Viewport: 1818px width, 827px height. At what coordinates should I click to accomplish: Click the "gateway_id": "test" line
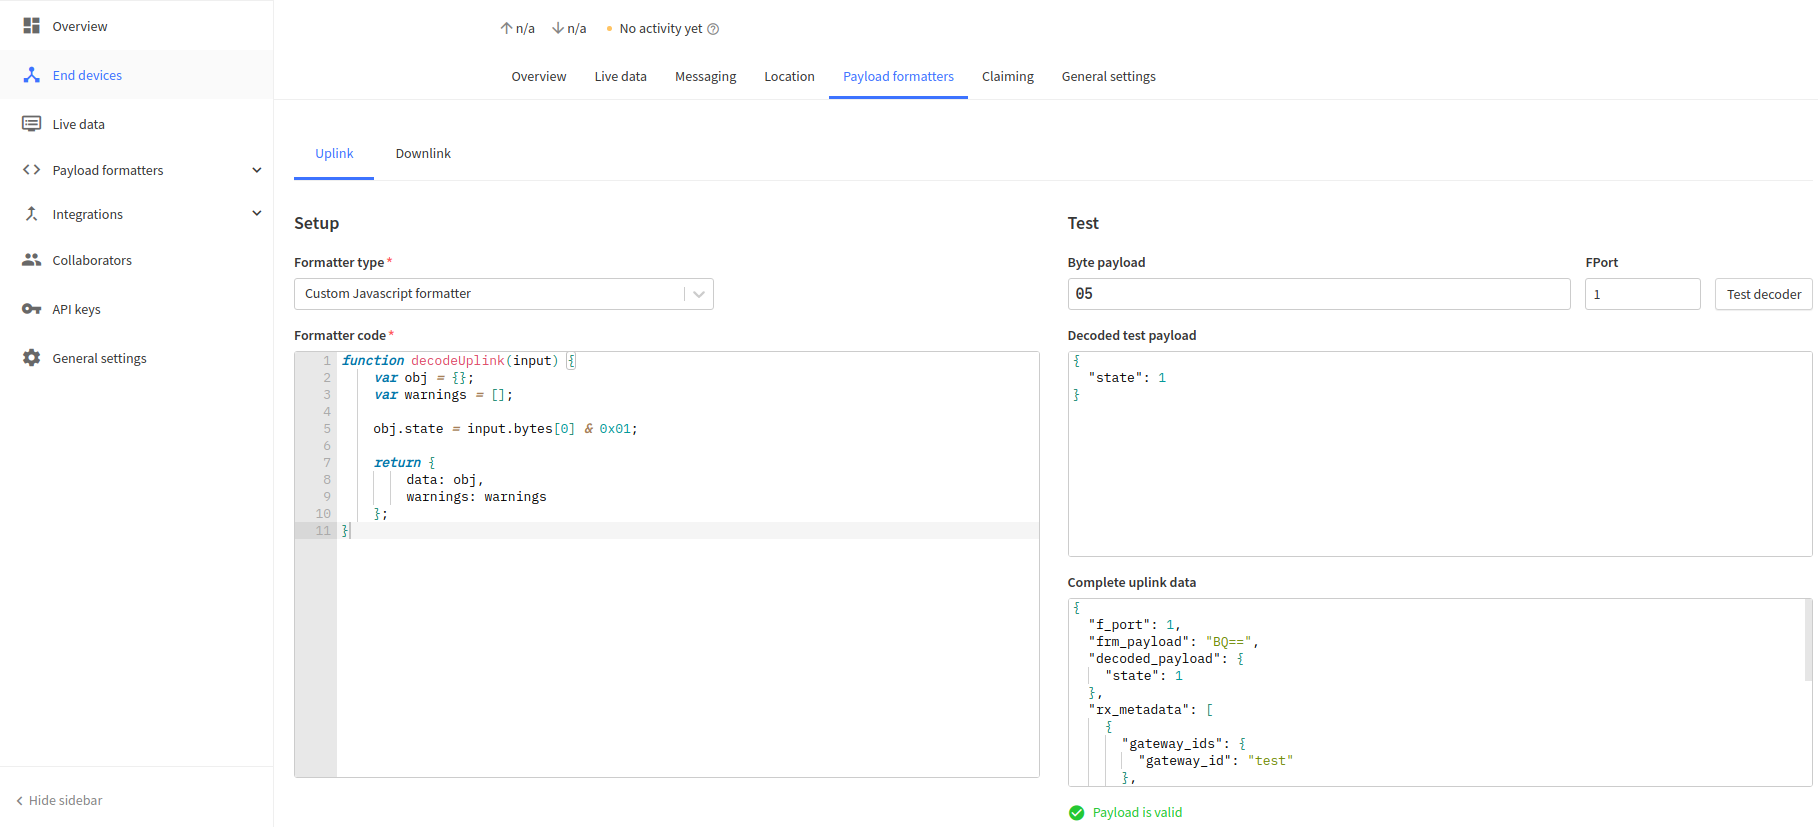(1216, 761)
